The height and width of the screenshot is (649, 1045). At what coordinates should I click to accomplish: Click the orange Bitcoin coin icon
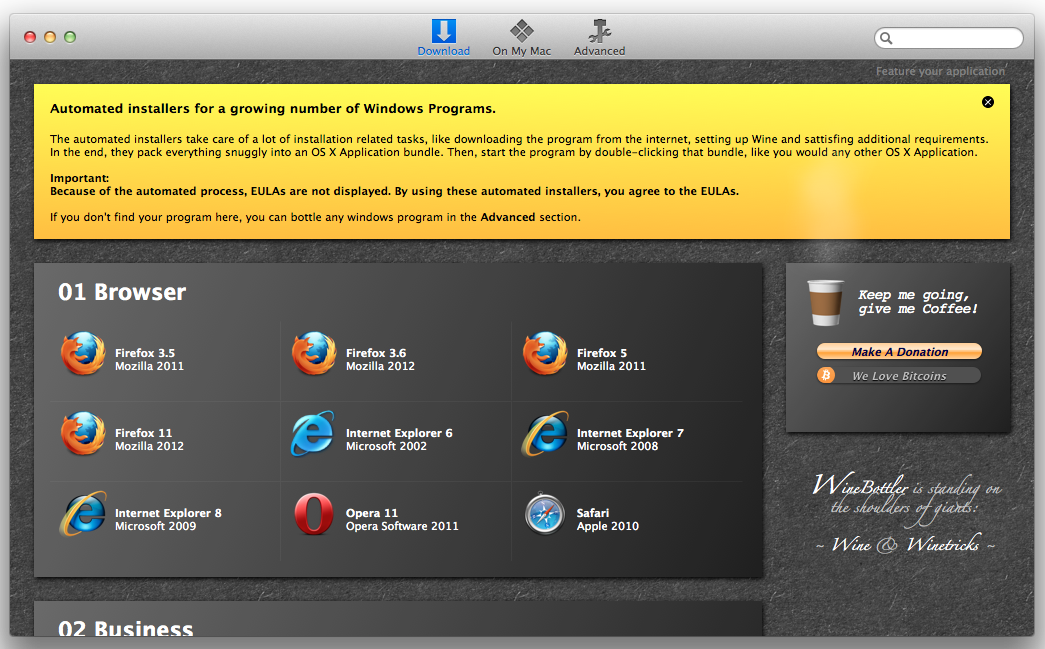[826, 375]
